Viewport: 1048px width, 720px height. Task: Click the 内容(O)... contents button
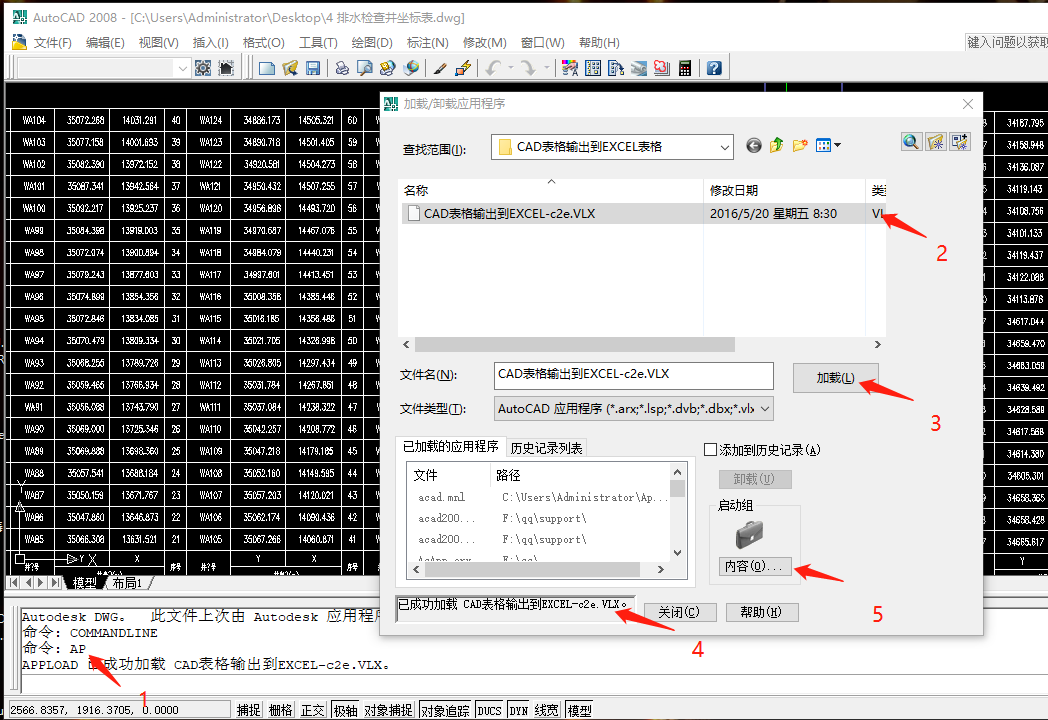(755, 566)
